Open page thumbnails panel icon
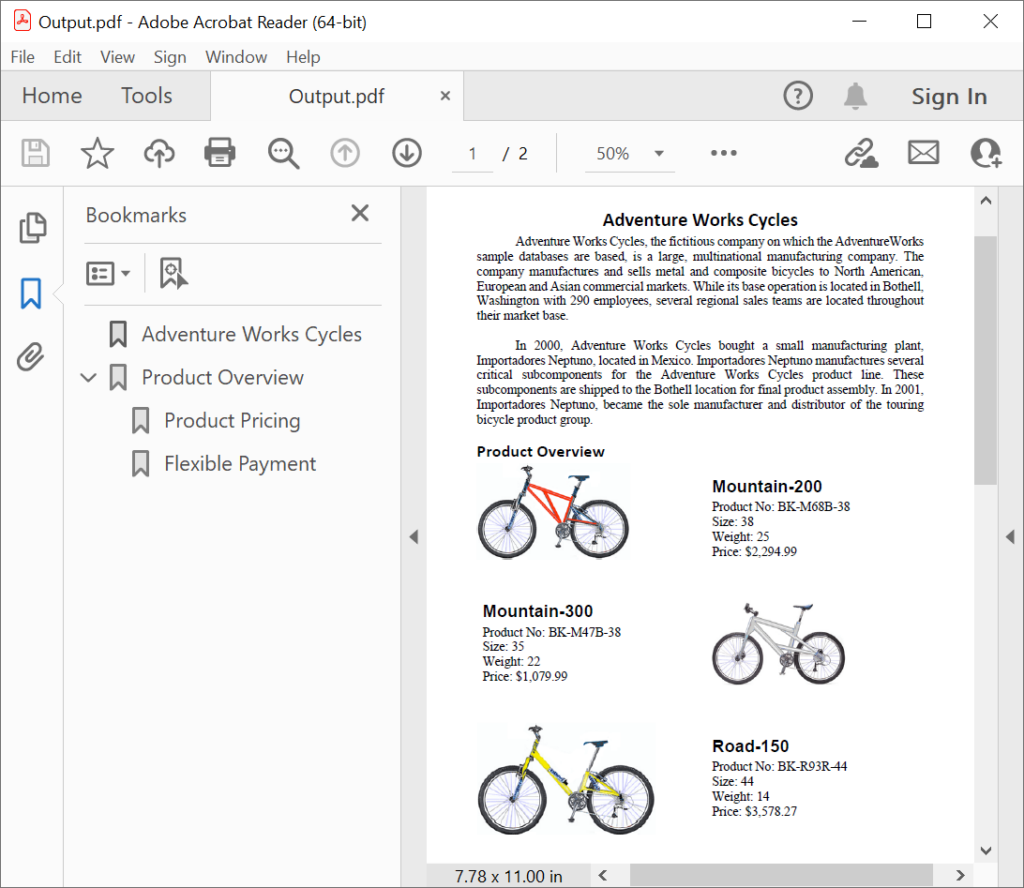This screenshot has height=888, width=1024. 32,228
